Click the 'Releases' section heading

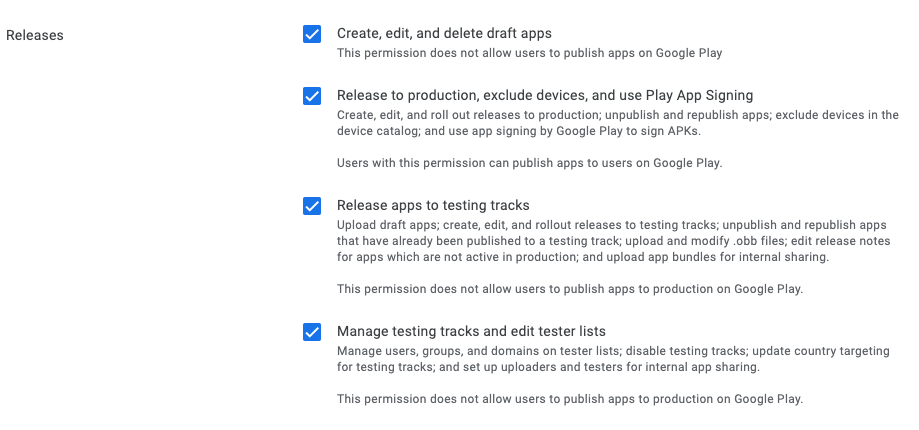click(x=35, y=35)
